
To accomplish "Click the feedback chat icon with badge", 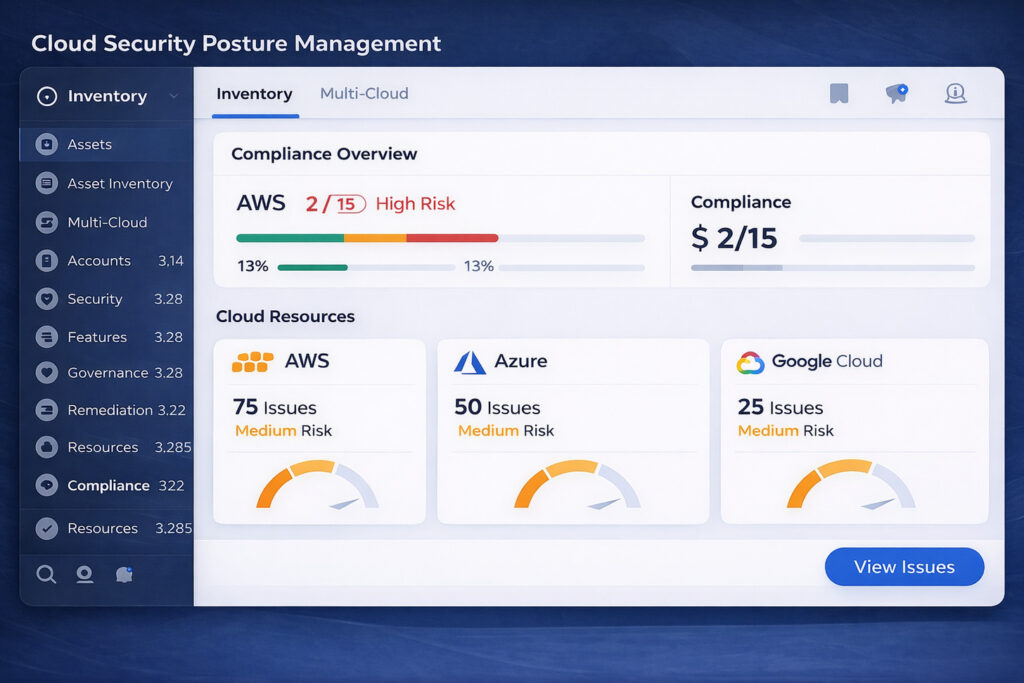I will click(895, 93).
